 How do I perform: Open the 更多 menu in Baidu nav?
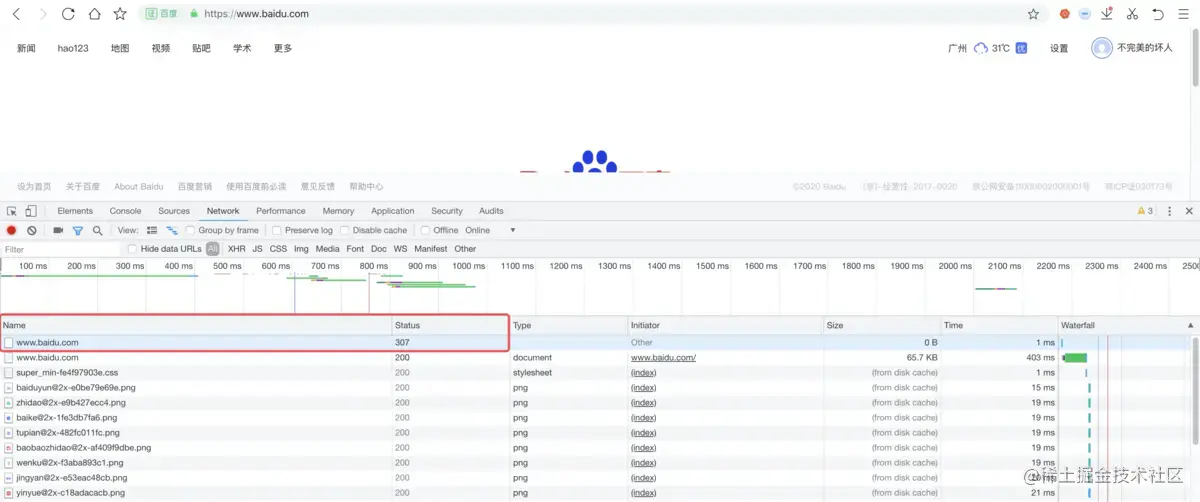(x=283, y=48)
